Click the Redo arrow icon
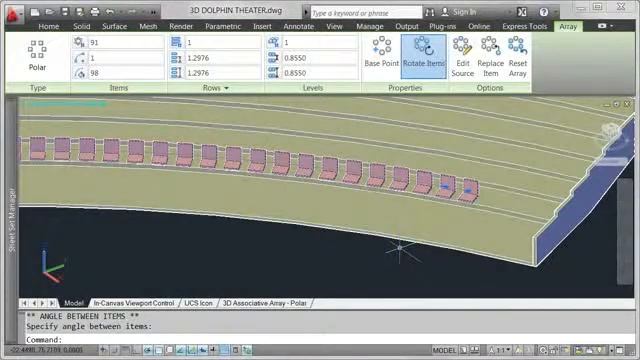The height and width of the screenshot is (360, 640). [131, 12]
